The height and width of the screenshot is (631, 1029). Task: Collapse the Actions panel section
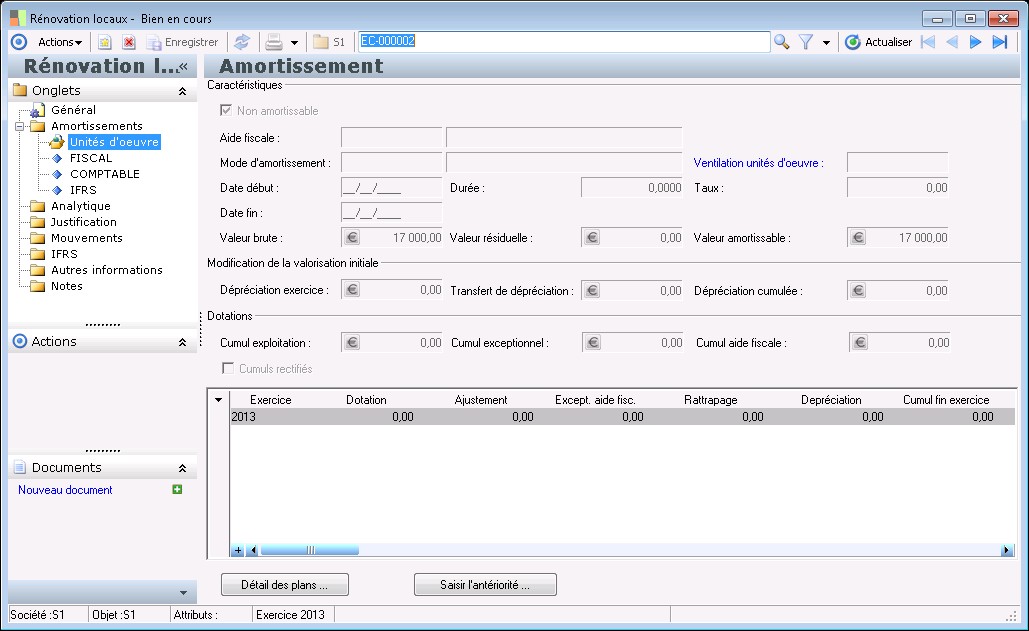click(182, 342)
